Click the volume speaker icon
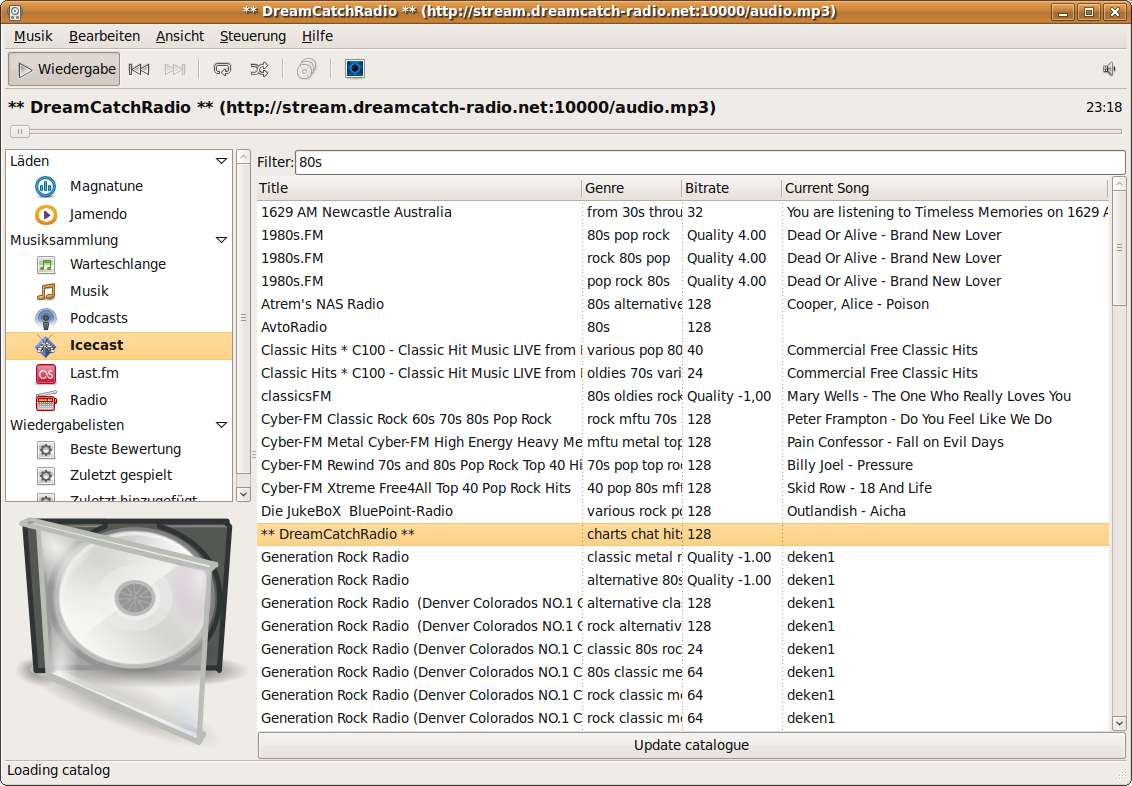The width and height of the screenshot is (1132, 786). click(x=1110, y=69)
